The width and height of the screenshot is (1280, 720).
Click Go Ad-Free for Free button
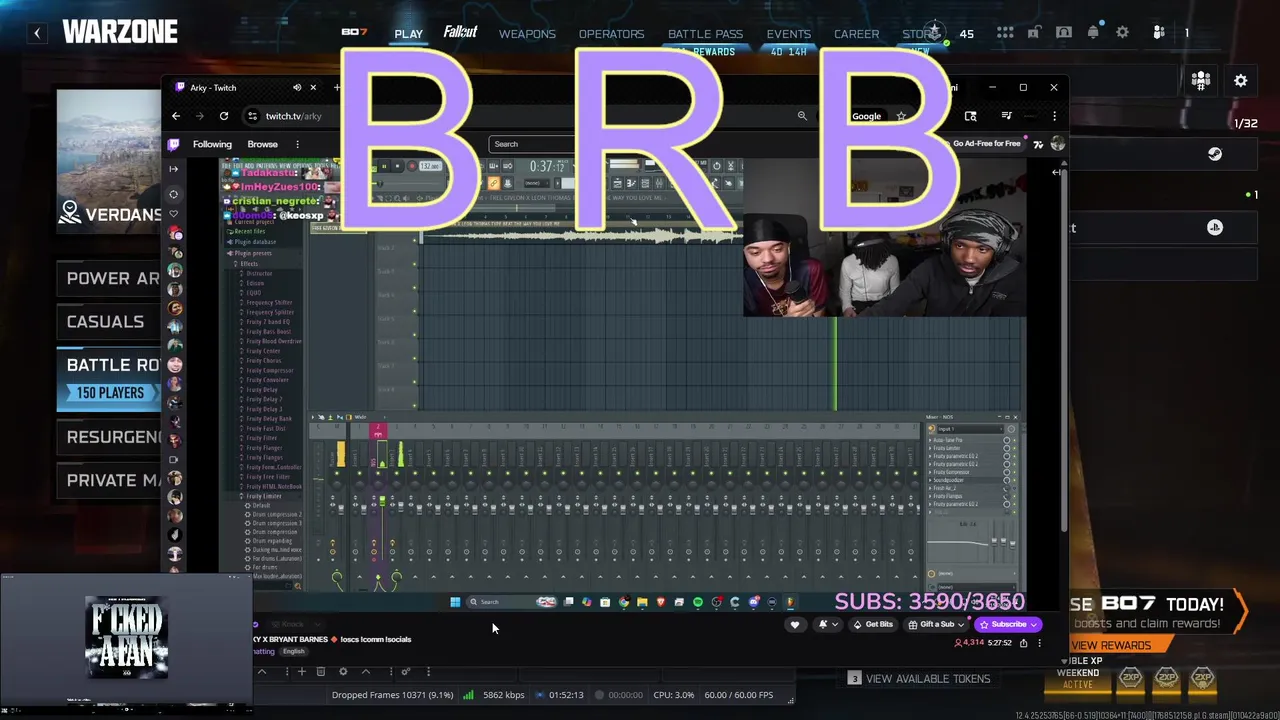[x=986, y=144]
